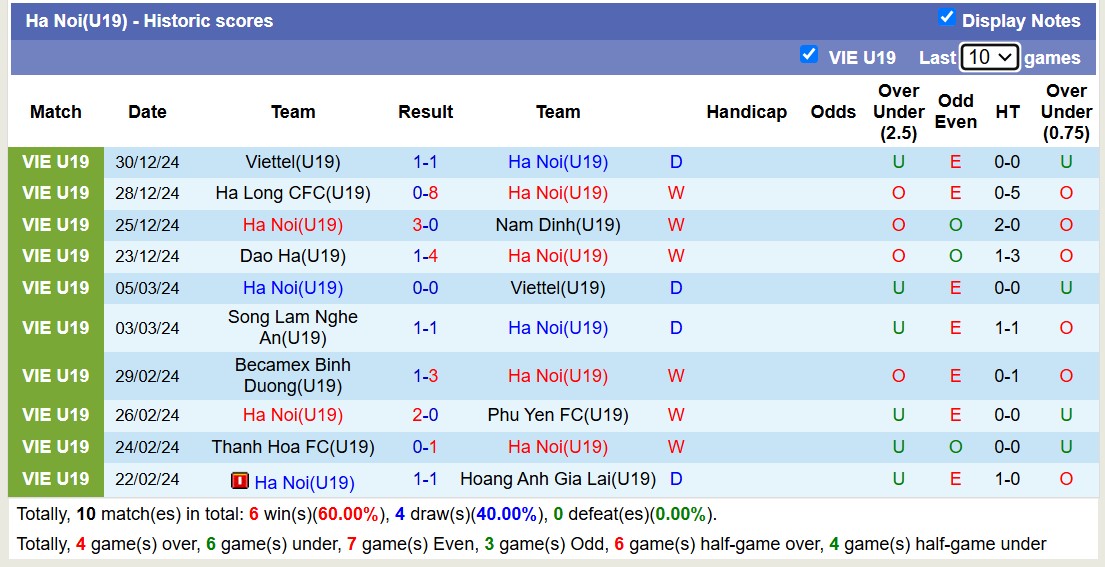Click the date 29/02/24
Screen dimensions: 1105x567
[x=147, y=376]
